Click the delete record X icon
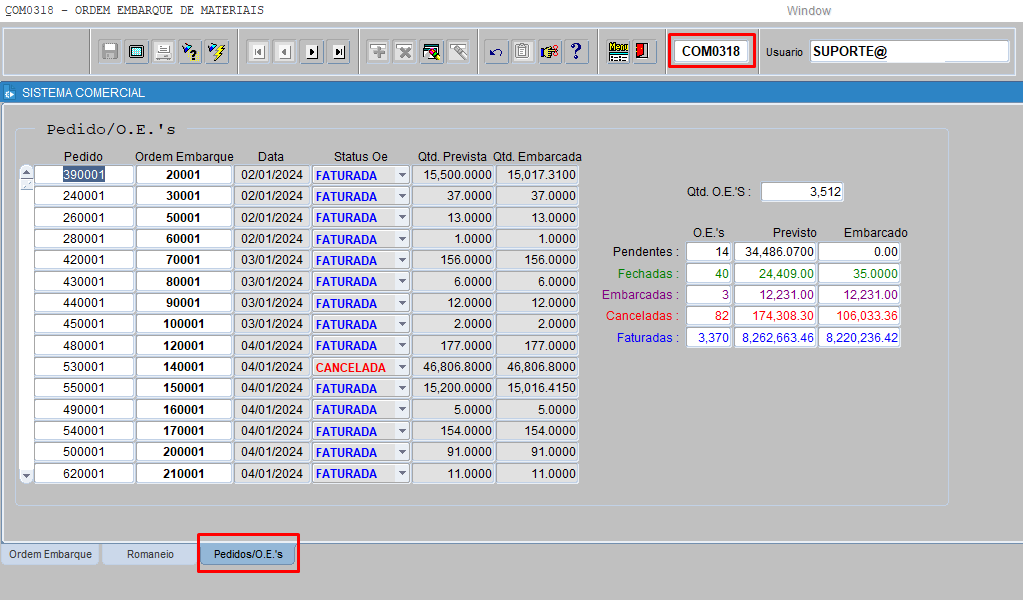1023x600 pixels. pos(405,52)
